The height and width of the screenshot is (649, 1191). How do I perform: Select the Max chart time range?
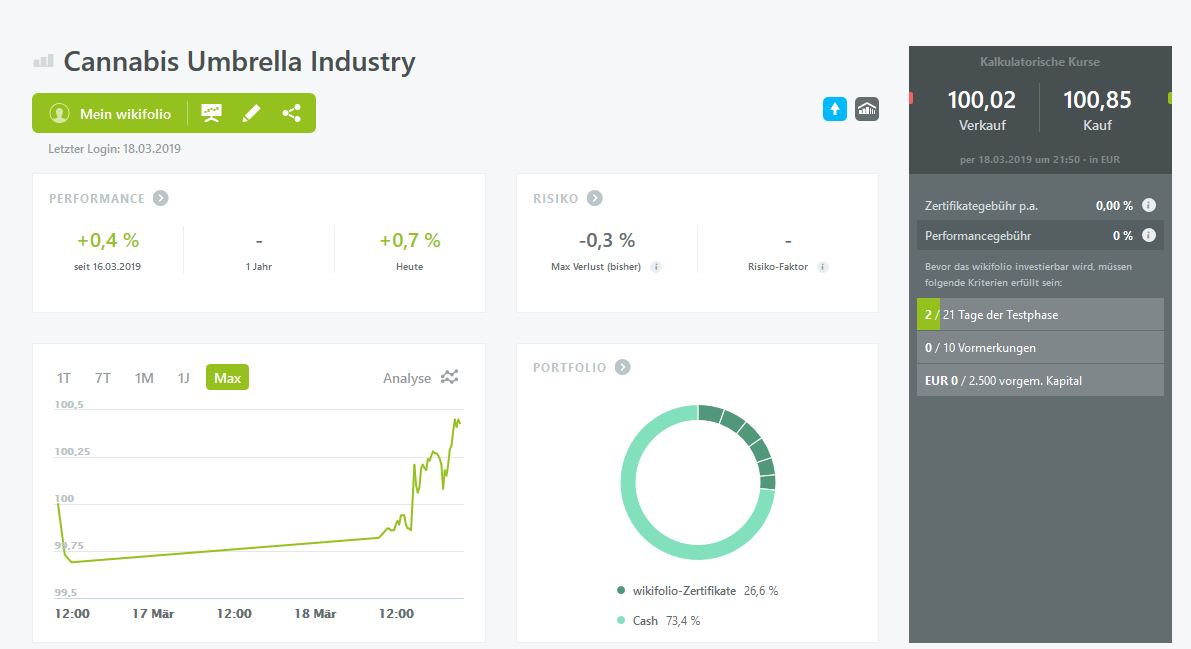pos(227,377)
